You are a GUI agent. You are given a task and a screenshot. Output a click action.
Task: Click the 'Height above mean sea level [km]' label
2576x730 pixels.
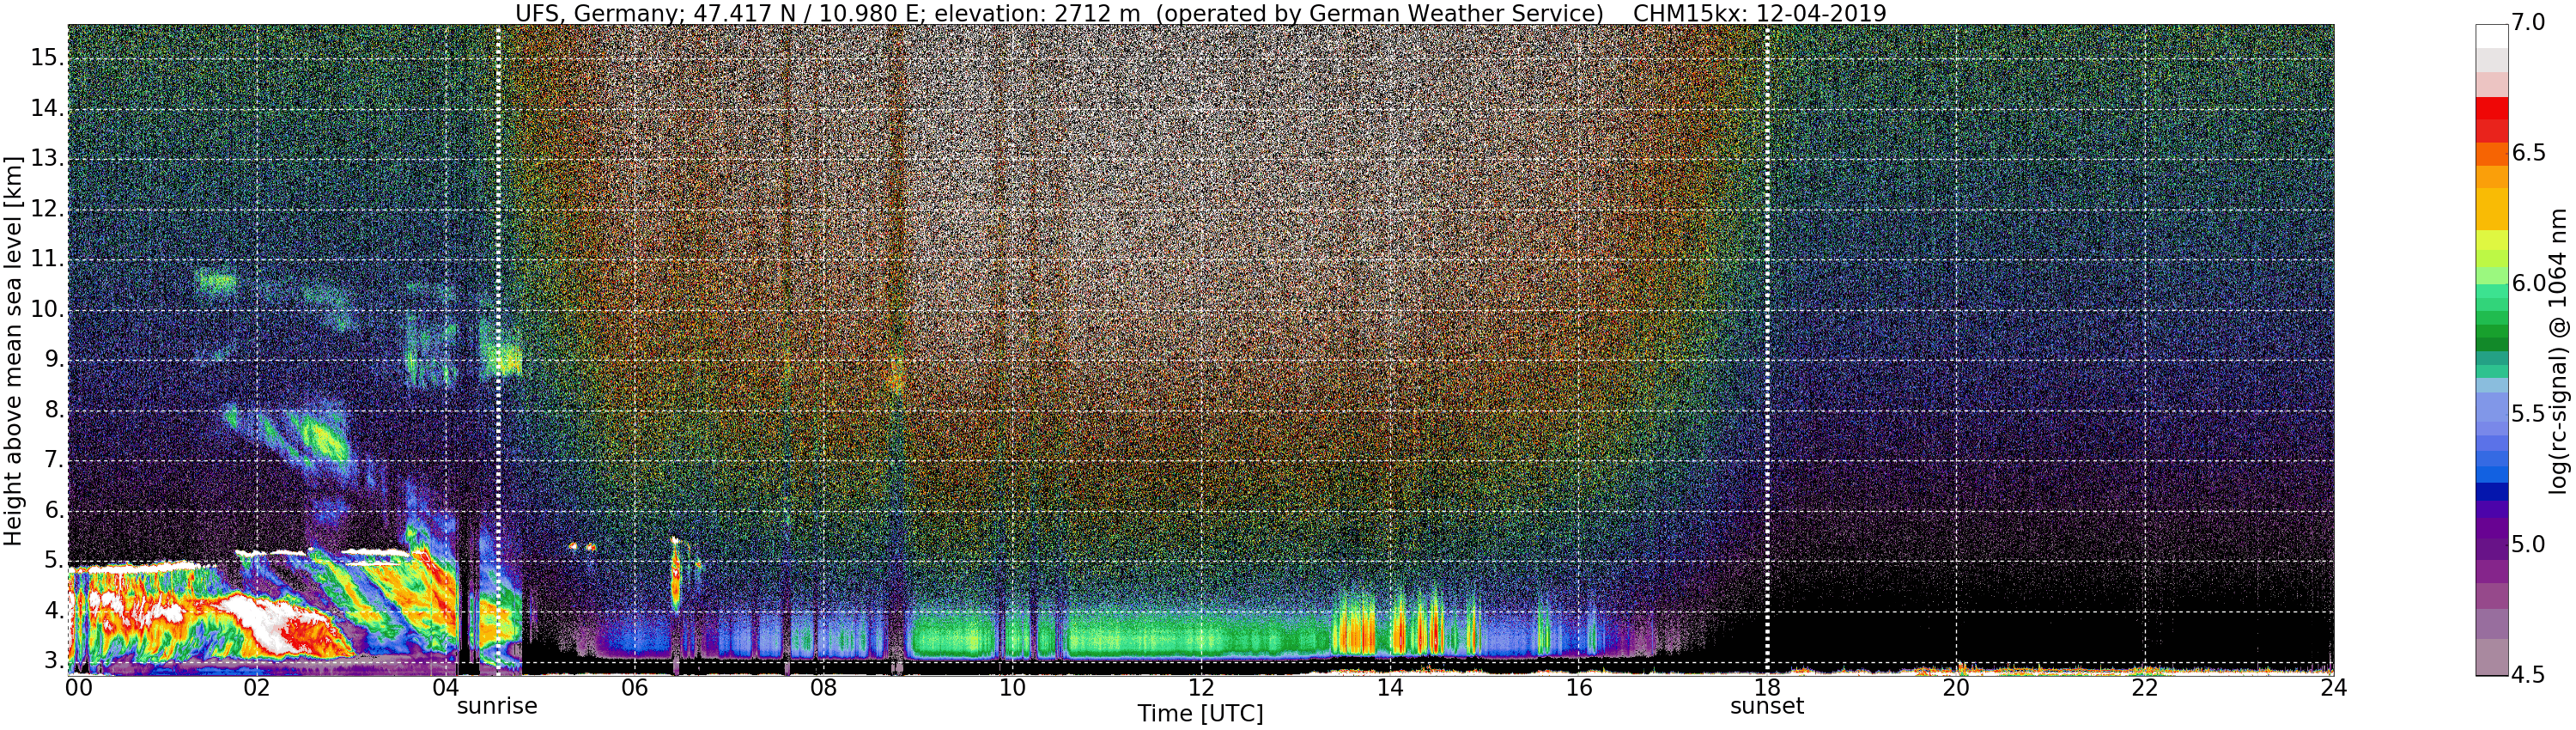click(13, 350)
